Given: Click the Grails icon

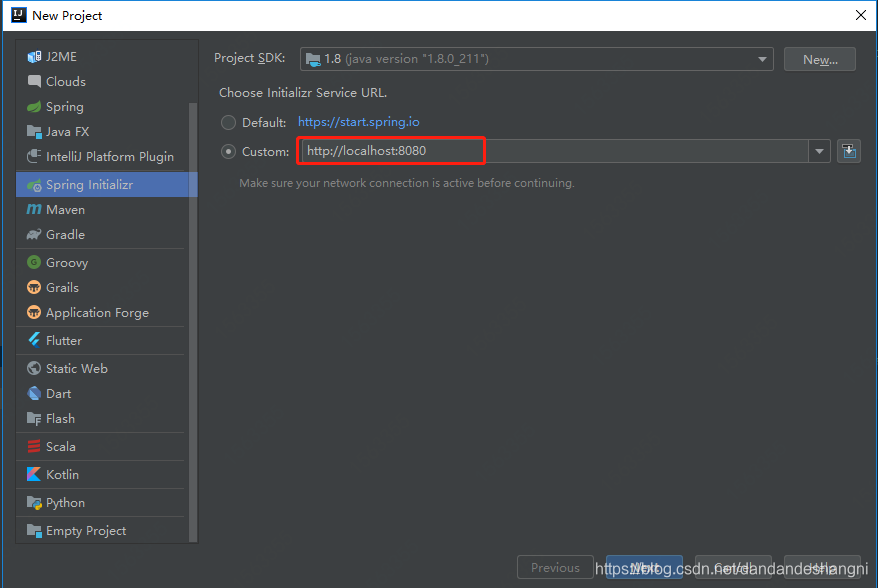Looking at the screenshot, I should pos(34,287).
